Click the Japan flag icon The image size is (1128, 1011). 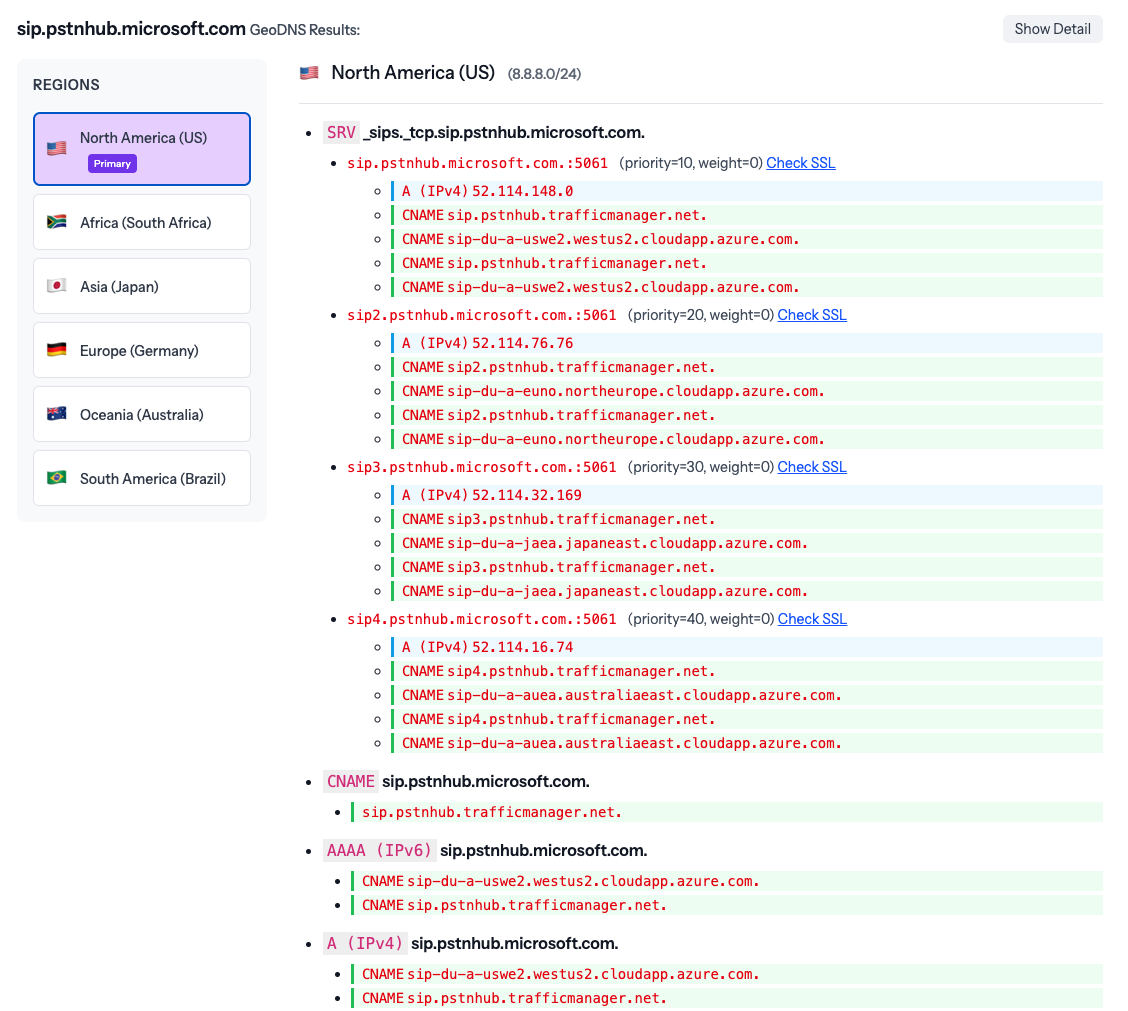tap(57, 287)
